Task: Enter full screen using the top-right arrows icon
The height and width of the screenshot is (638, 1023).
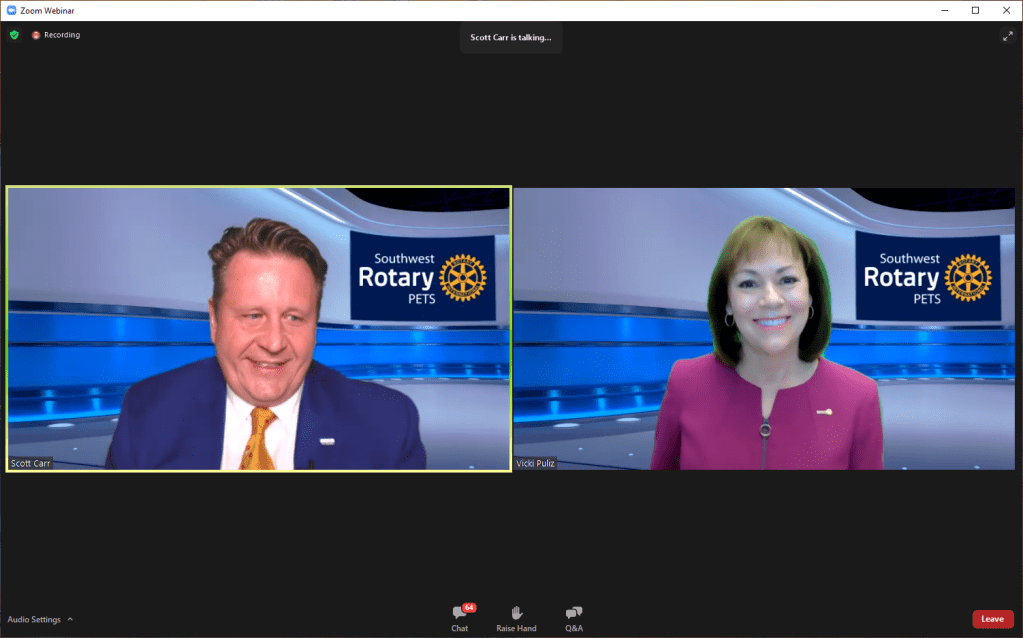Action: pyautogui.click(x=1007, y=36)
